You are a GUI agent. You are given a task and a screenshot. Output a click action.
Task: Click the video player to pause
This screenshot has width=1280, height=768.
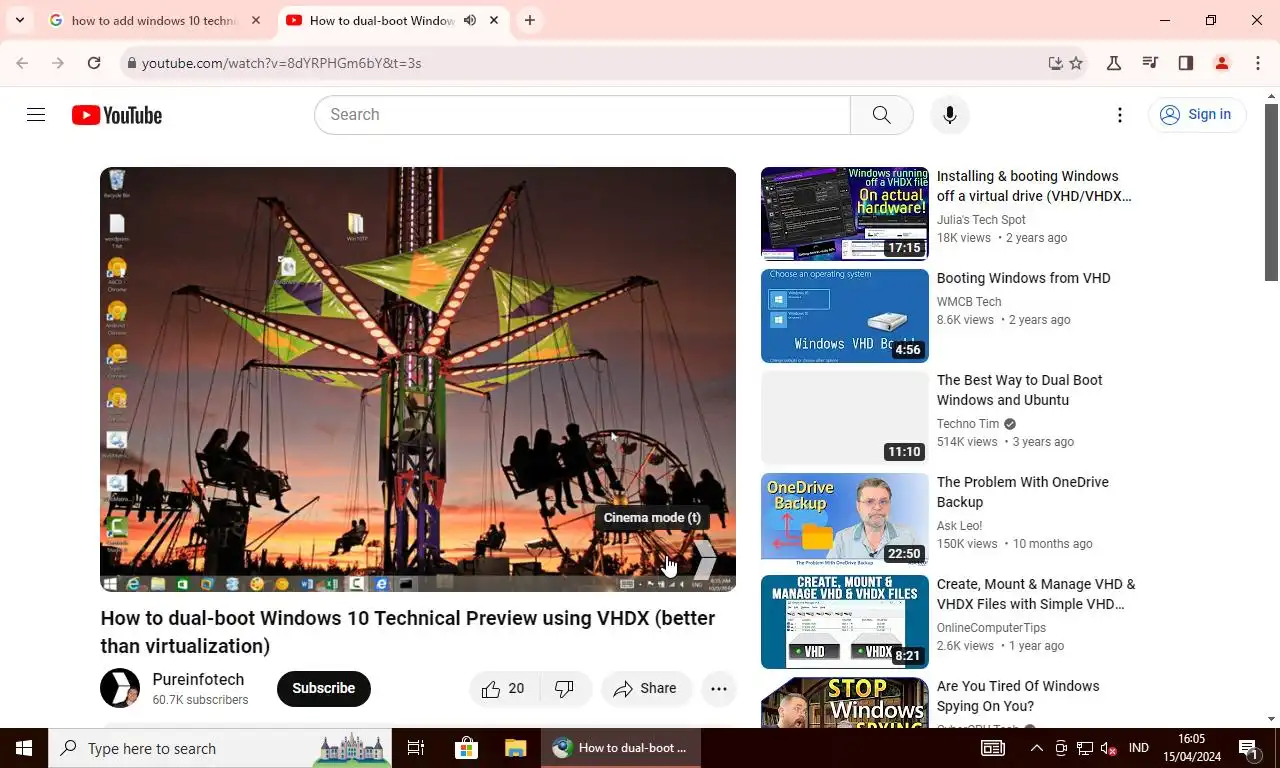click(418, 379)
